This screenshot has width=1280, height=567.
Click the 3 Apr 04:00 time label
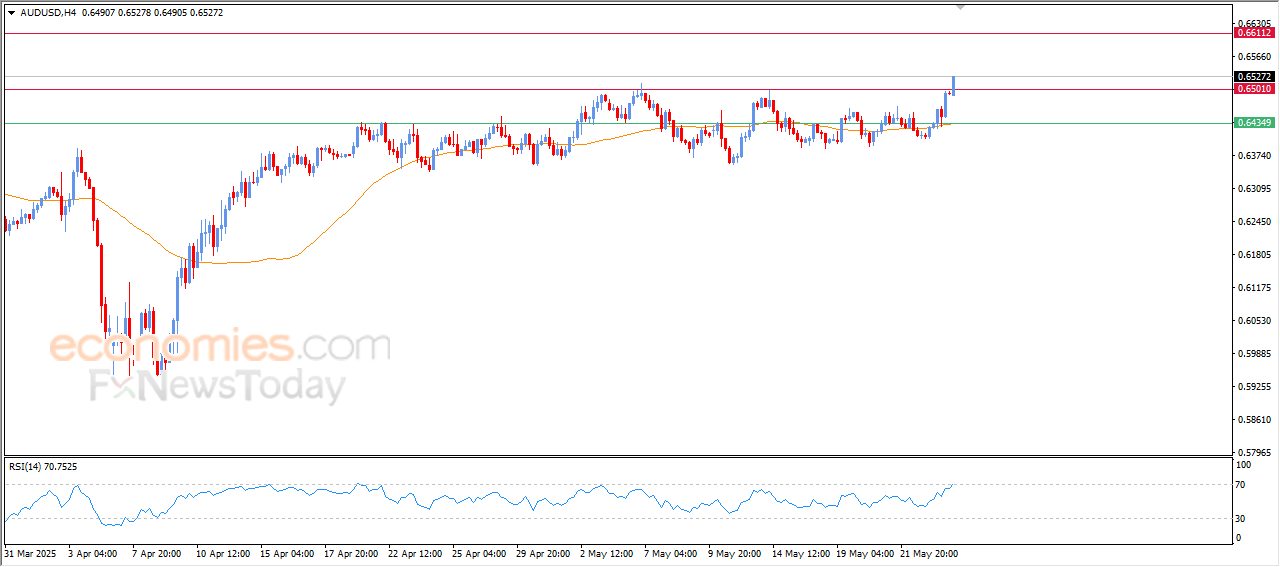pyautogui.click(x=92, y=552)
